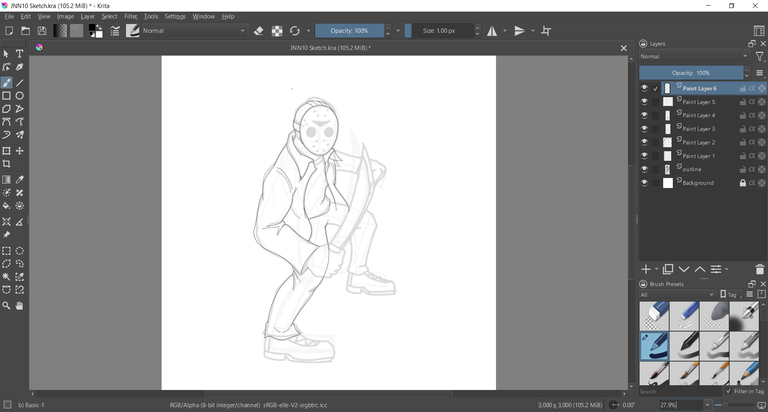Hide Paint Layer 3
This screenshot has height=412, width=768.
[x=644, y=129]
